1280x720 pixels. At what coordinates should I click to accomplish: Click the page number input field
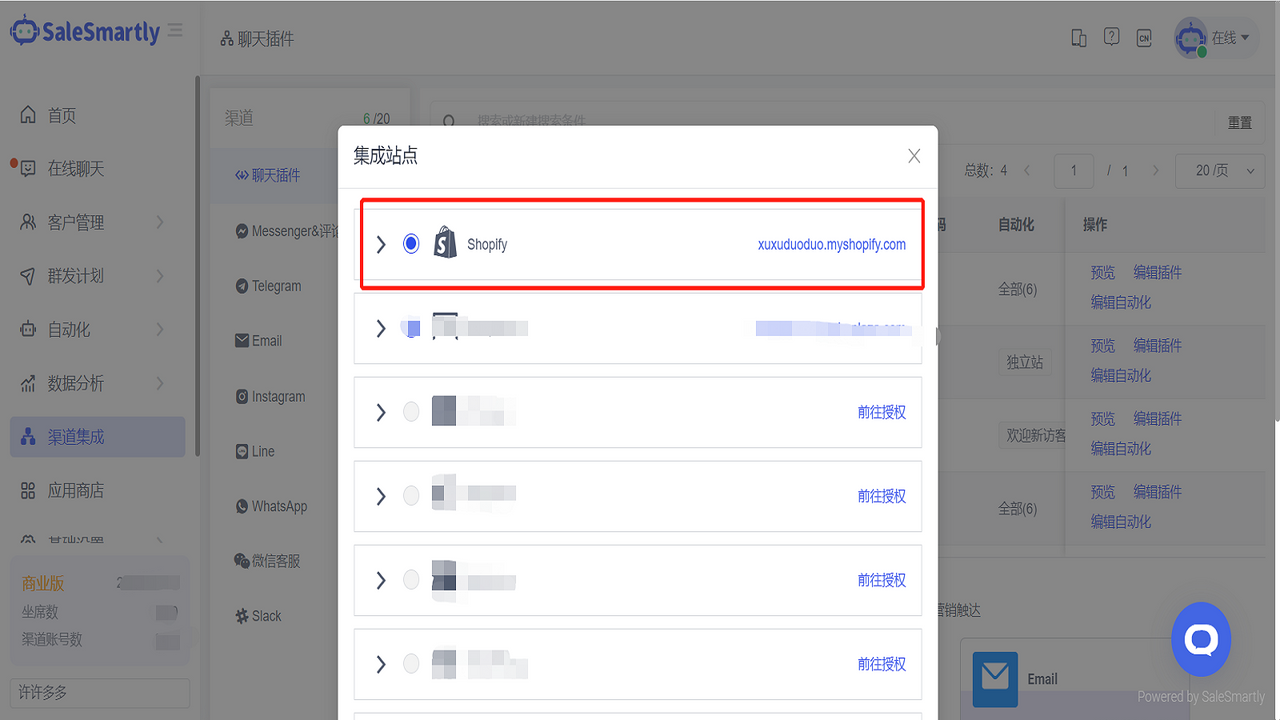point(1074,171)
